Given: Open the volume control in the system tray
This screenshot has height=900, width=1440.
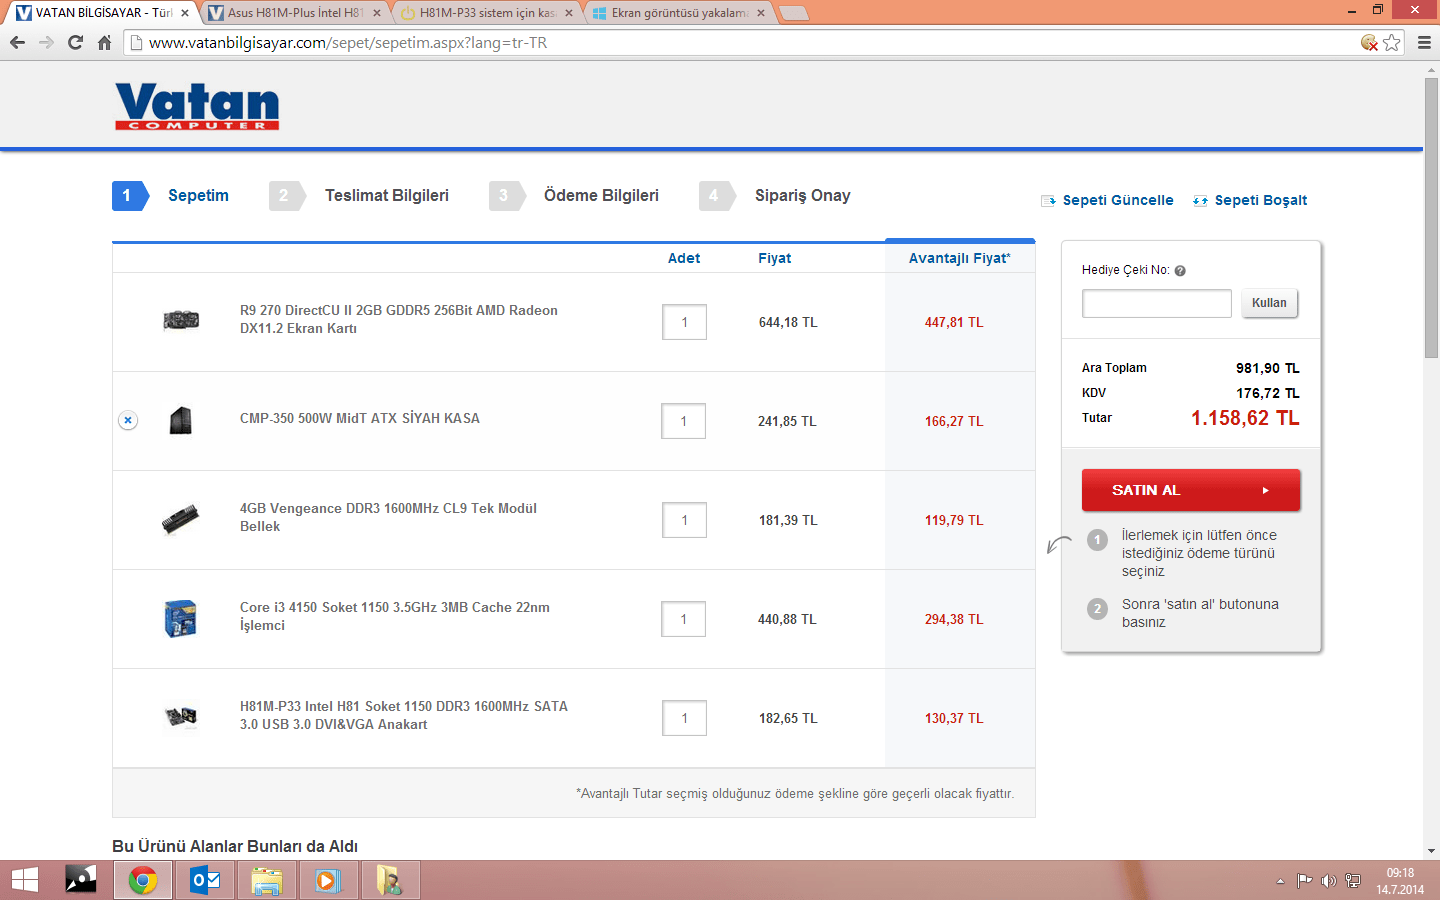Looking at the screenshot, I should 1328,881.
